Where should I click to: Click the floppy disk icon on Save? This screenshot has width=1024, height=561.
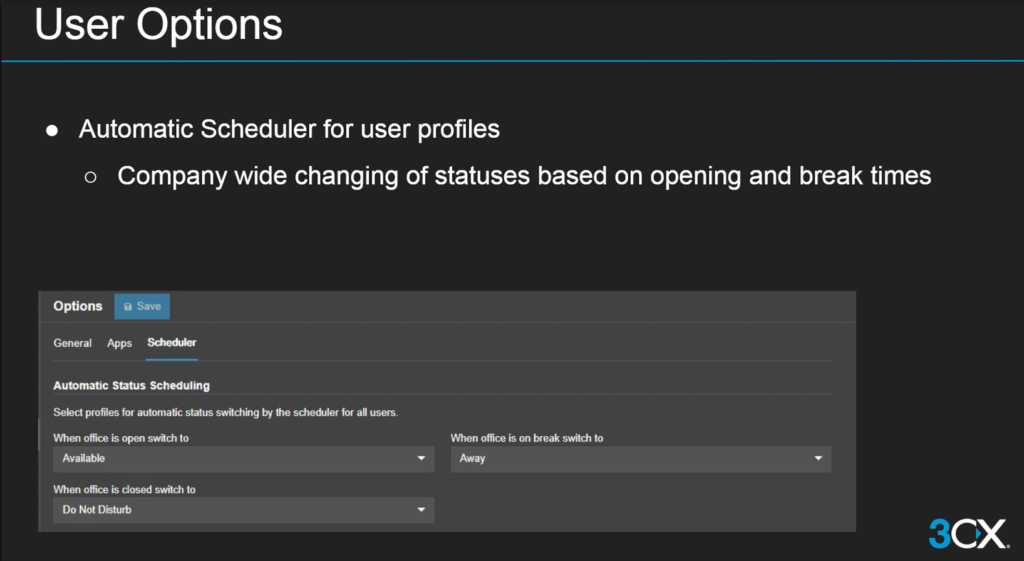pos(128,306)
